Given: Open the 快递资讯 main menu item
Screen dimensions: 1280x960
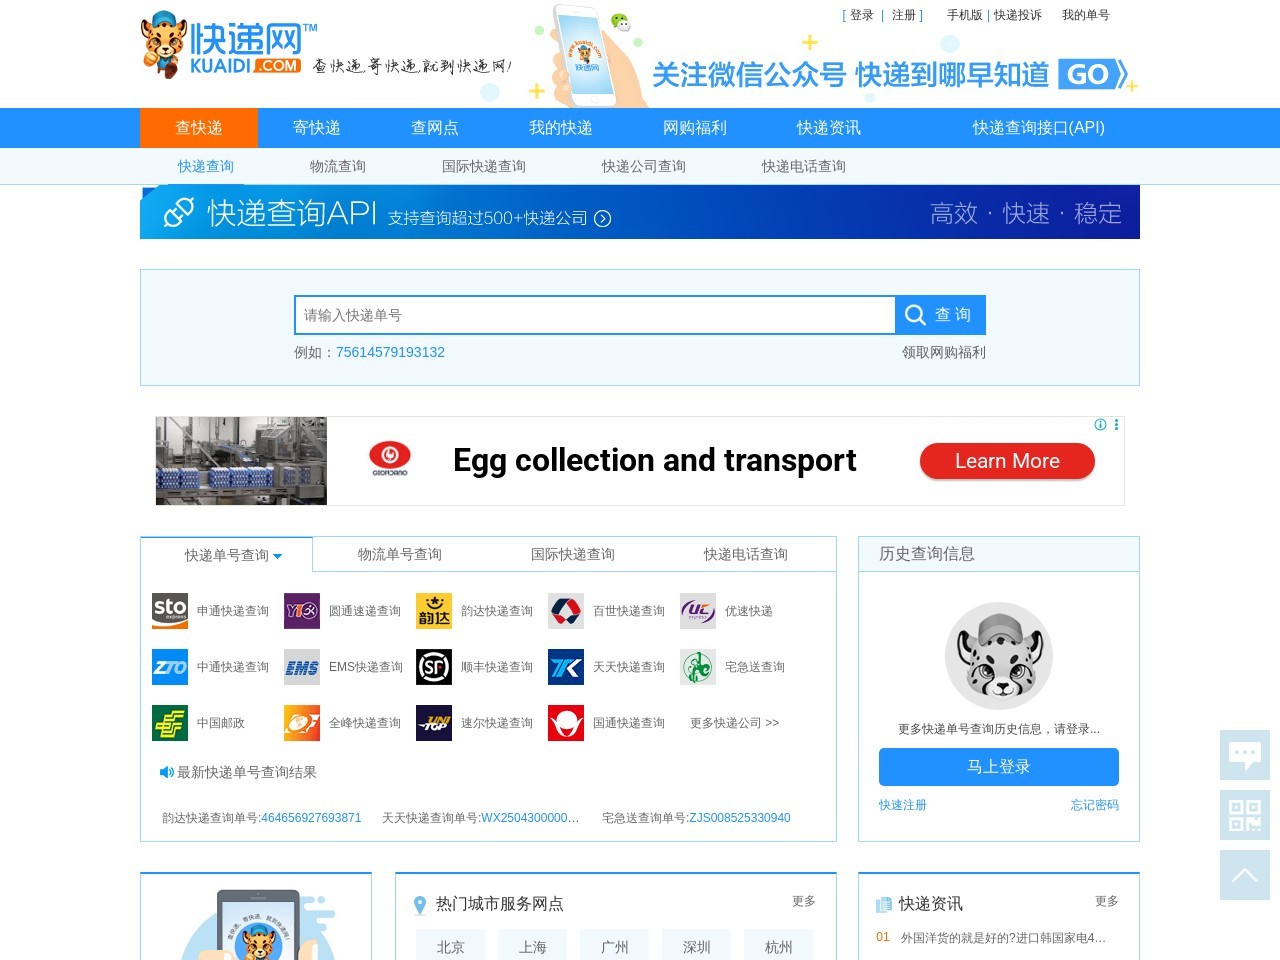Looking at the screenshot, I should pos(829,128).
